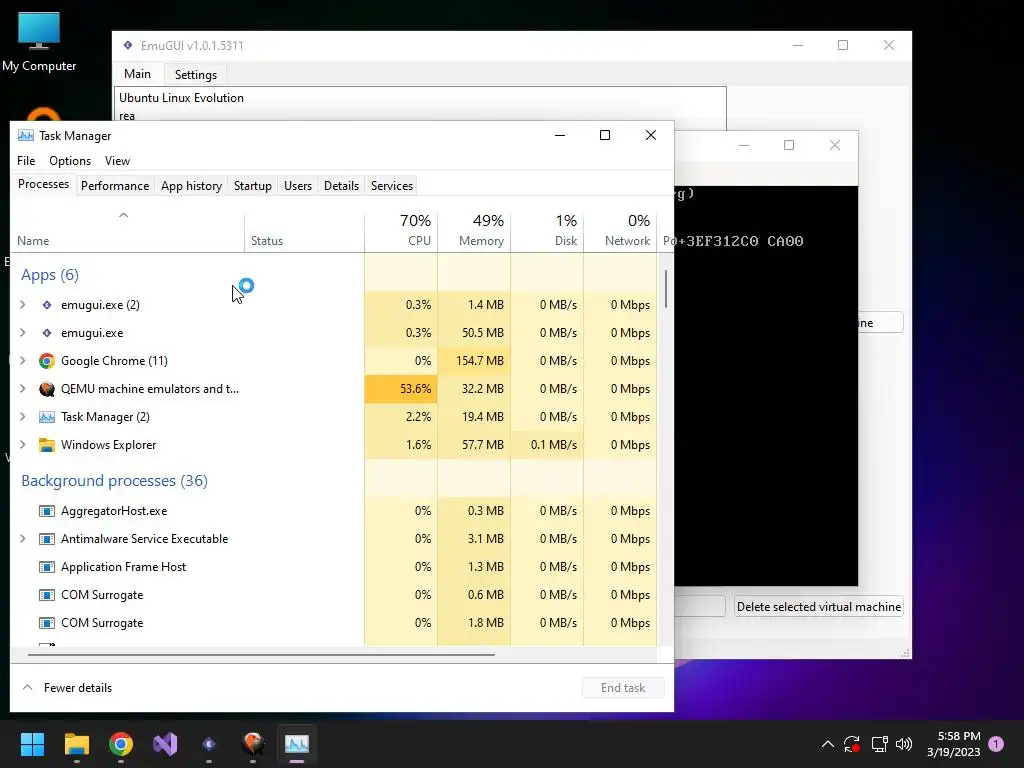Screen dimensions: 1024x768
Task: Switch to the Performance tab
Action: click(x=115, y=186)
